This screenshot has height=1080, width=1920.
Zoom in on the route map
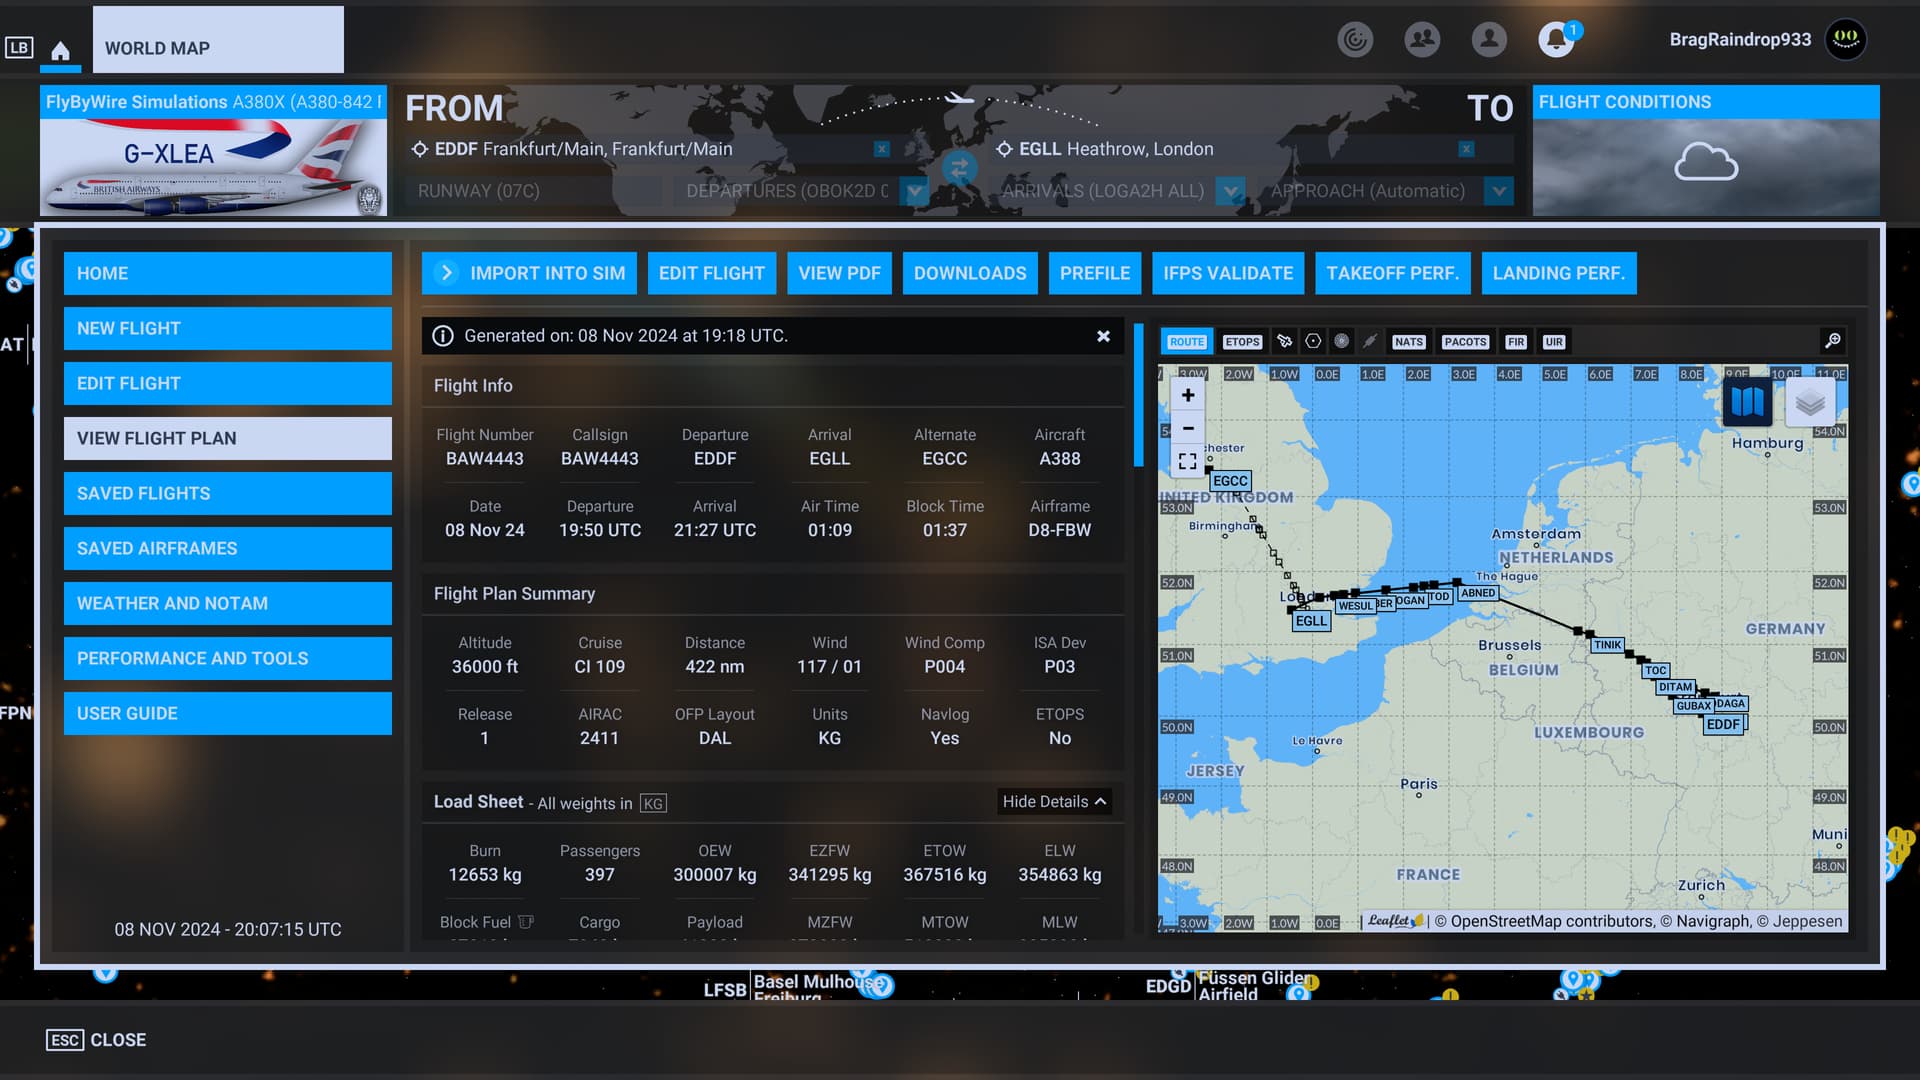point(1188,395)
